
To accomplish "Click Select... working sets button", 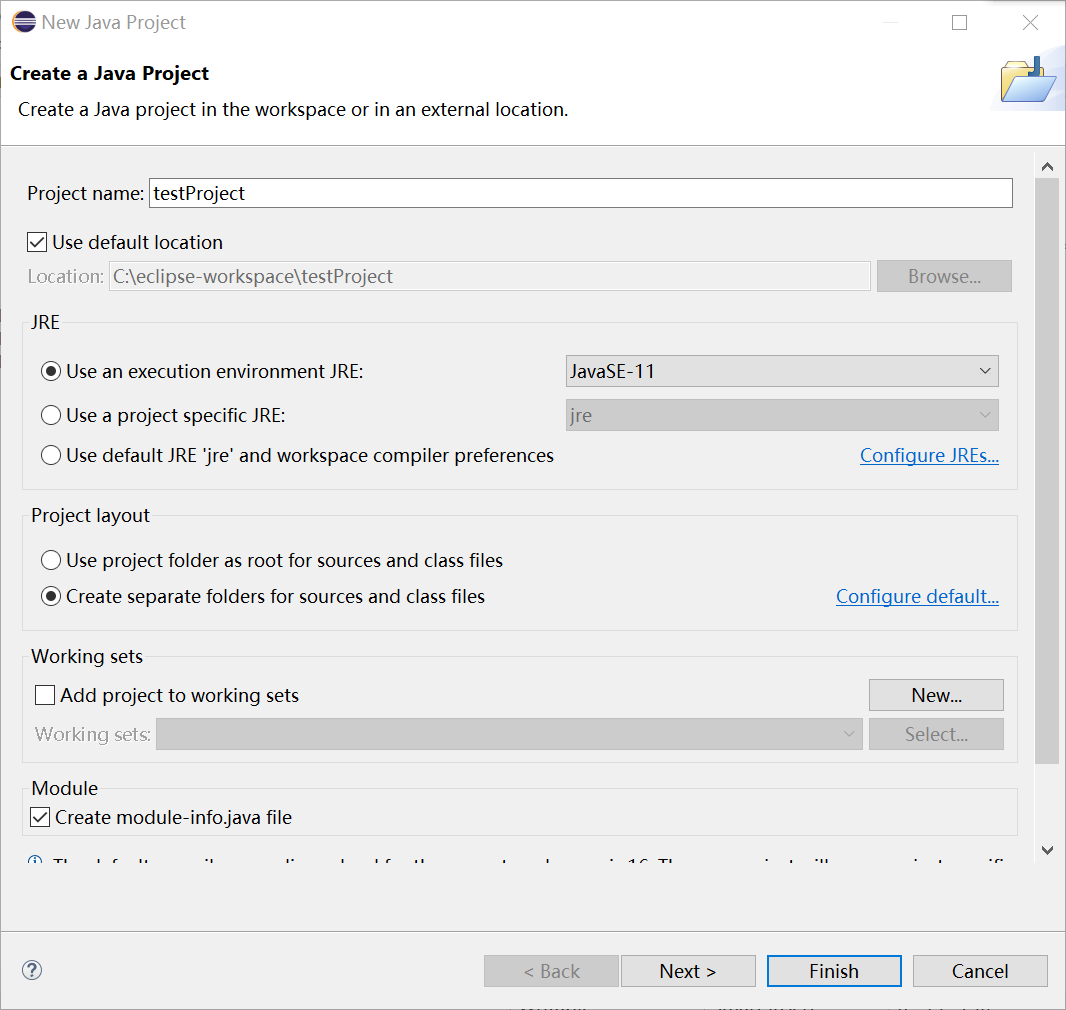I will [x=935, y=734].
